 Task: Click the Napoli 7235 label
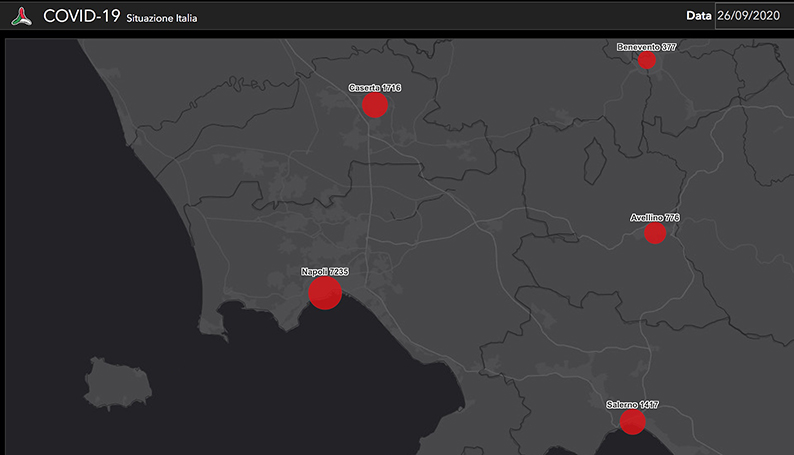coord(325,272)
